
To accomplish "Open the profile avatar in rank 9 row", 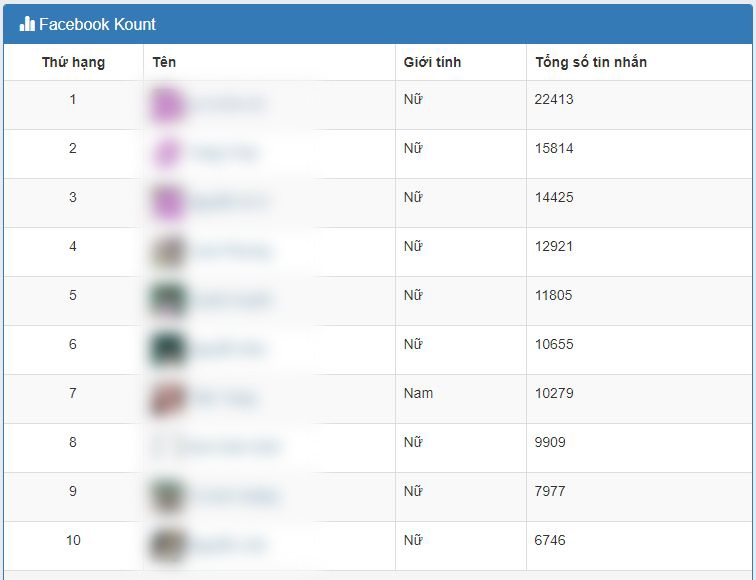I will coord(167,497).
